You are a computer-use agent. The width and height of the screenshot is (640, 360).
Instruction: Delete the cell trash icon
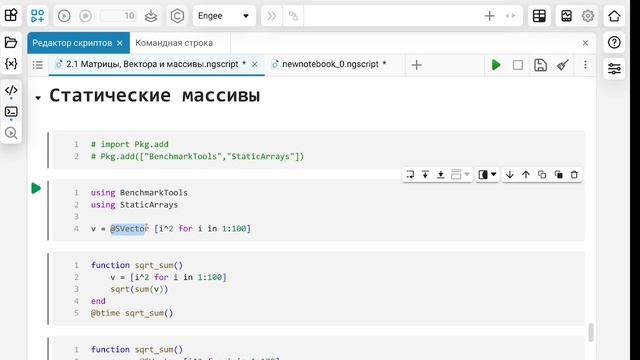(x=574, y=175)
